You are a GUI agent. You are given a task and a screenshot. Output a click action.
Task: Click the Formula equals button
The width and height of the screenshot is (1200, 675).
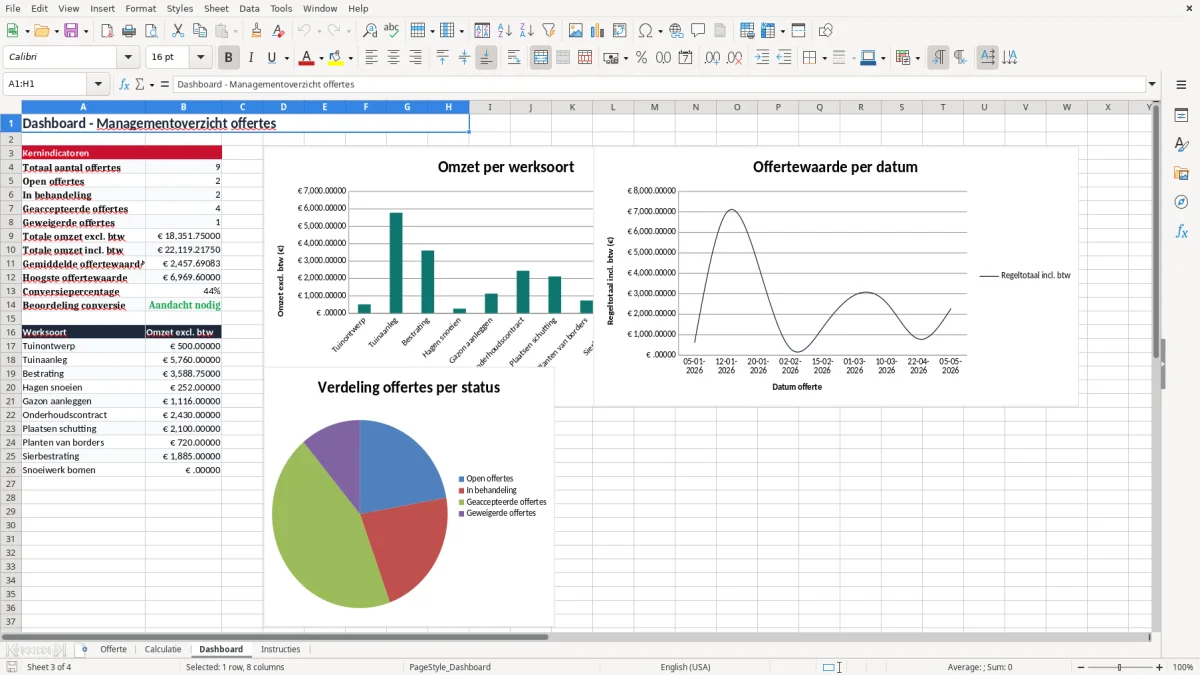[165, 85]
